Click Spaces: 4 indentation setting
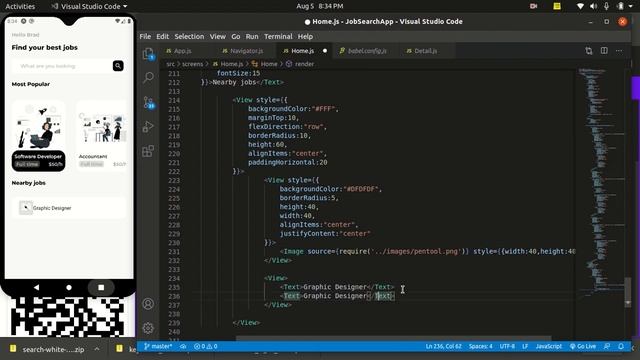 (480, 346)
